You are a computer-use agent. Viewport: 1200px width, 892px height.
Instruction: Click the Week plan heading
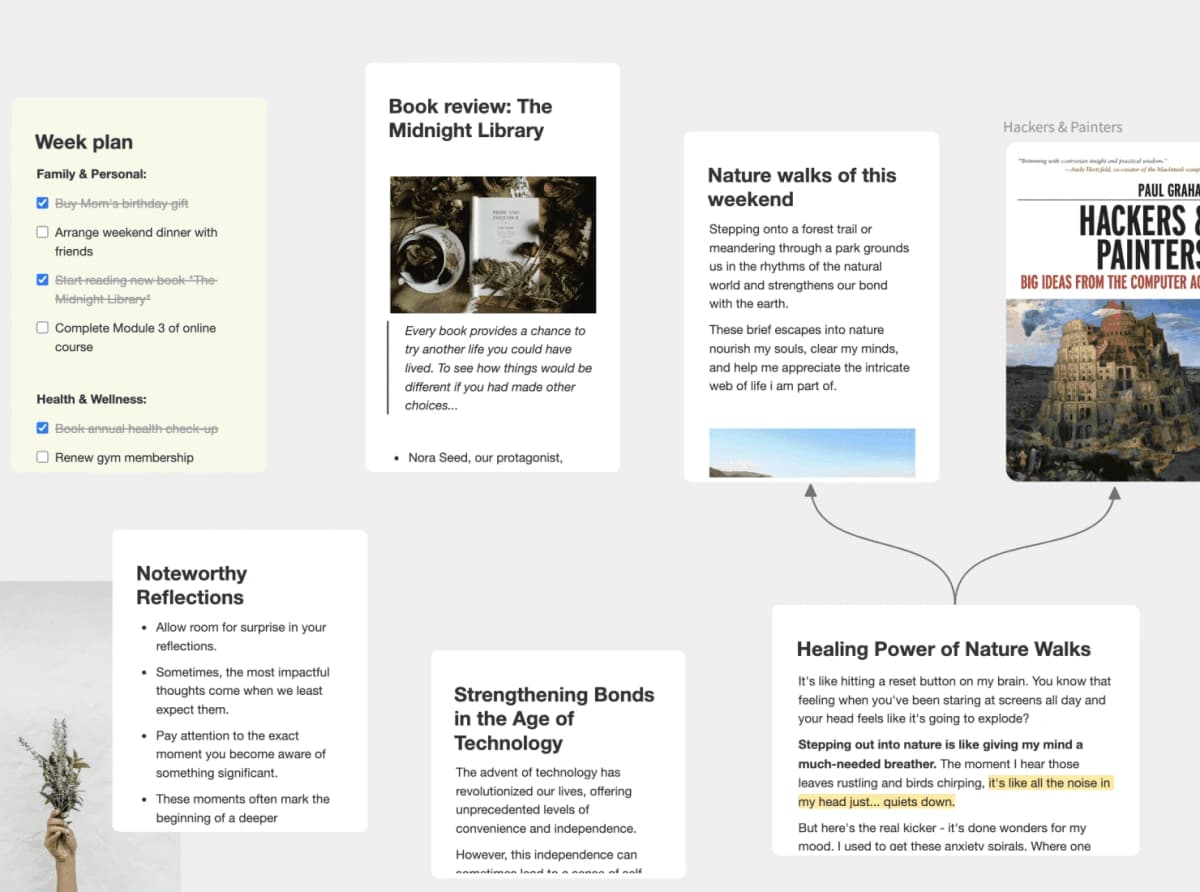point(84,142)
